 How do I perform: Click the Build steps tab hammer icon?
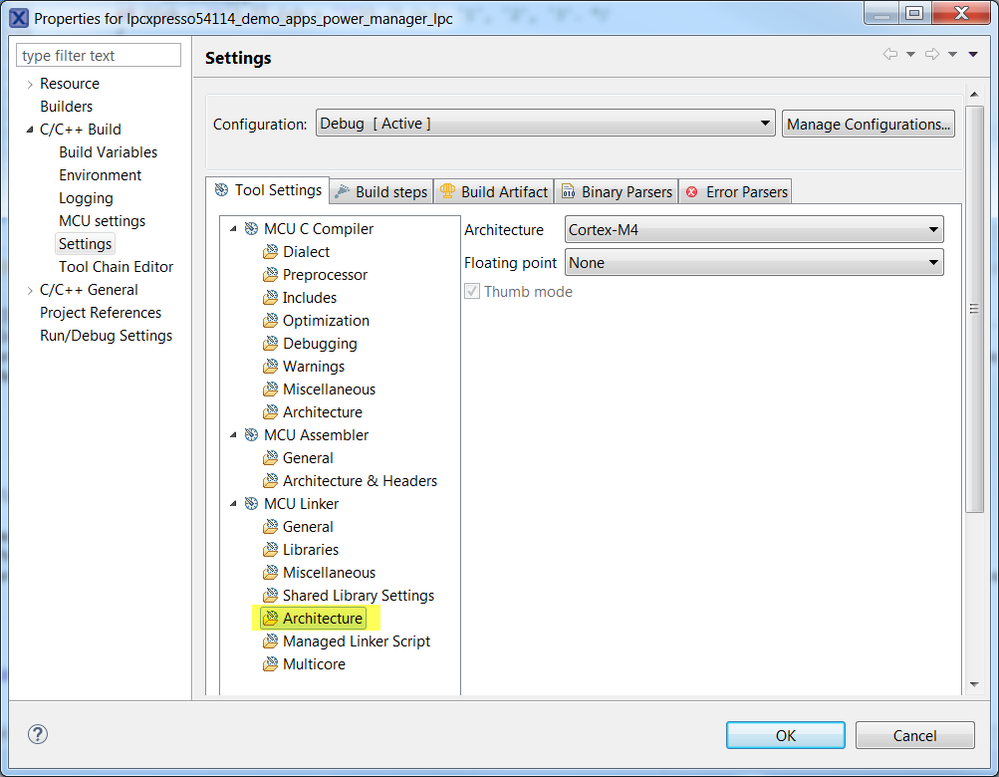[342, 192]
